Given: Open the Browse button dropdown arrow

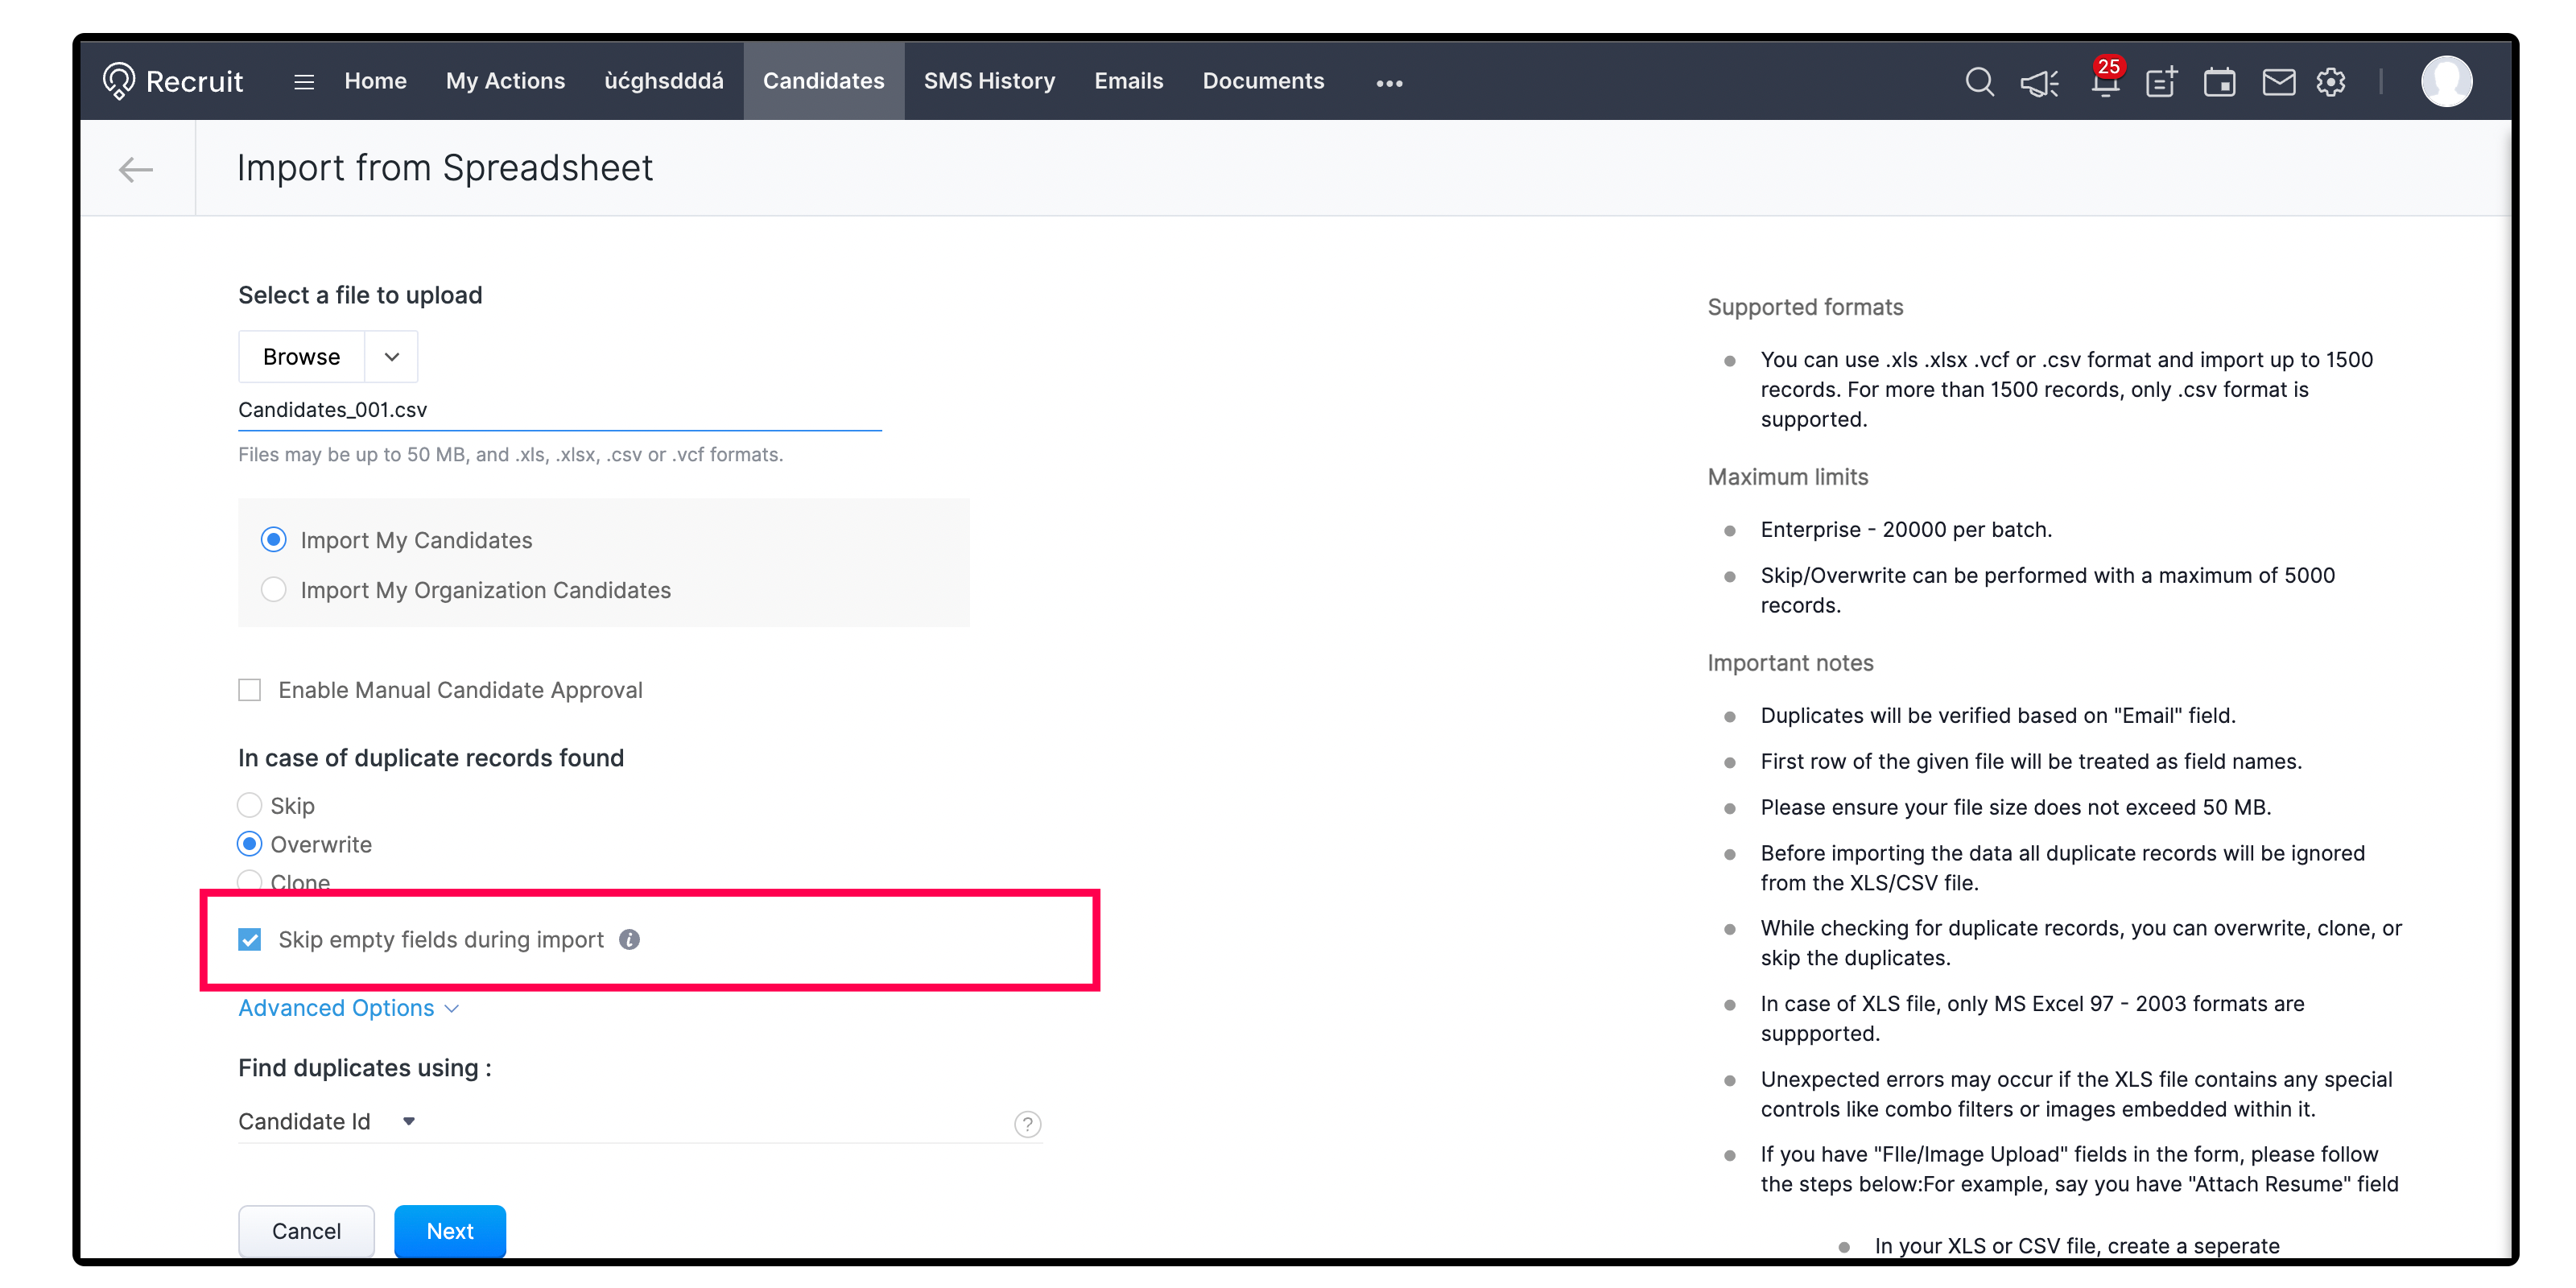Looking at the screenshot, I should pos(392,357).
